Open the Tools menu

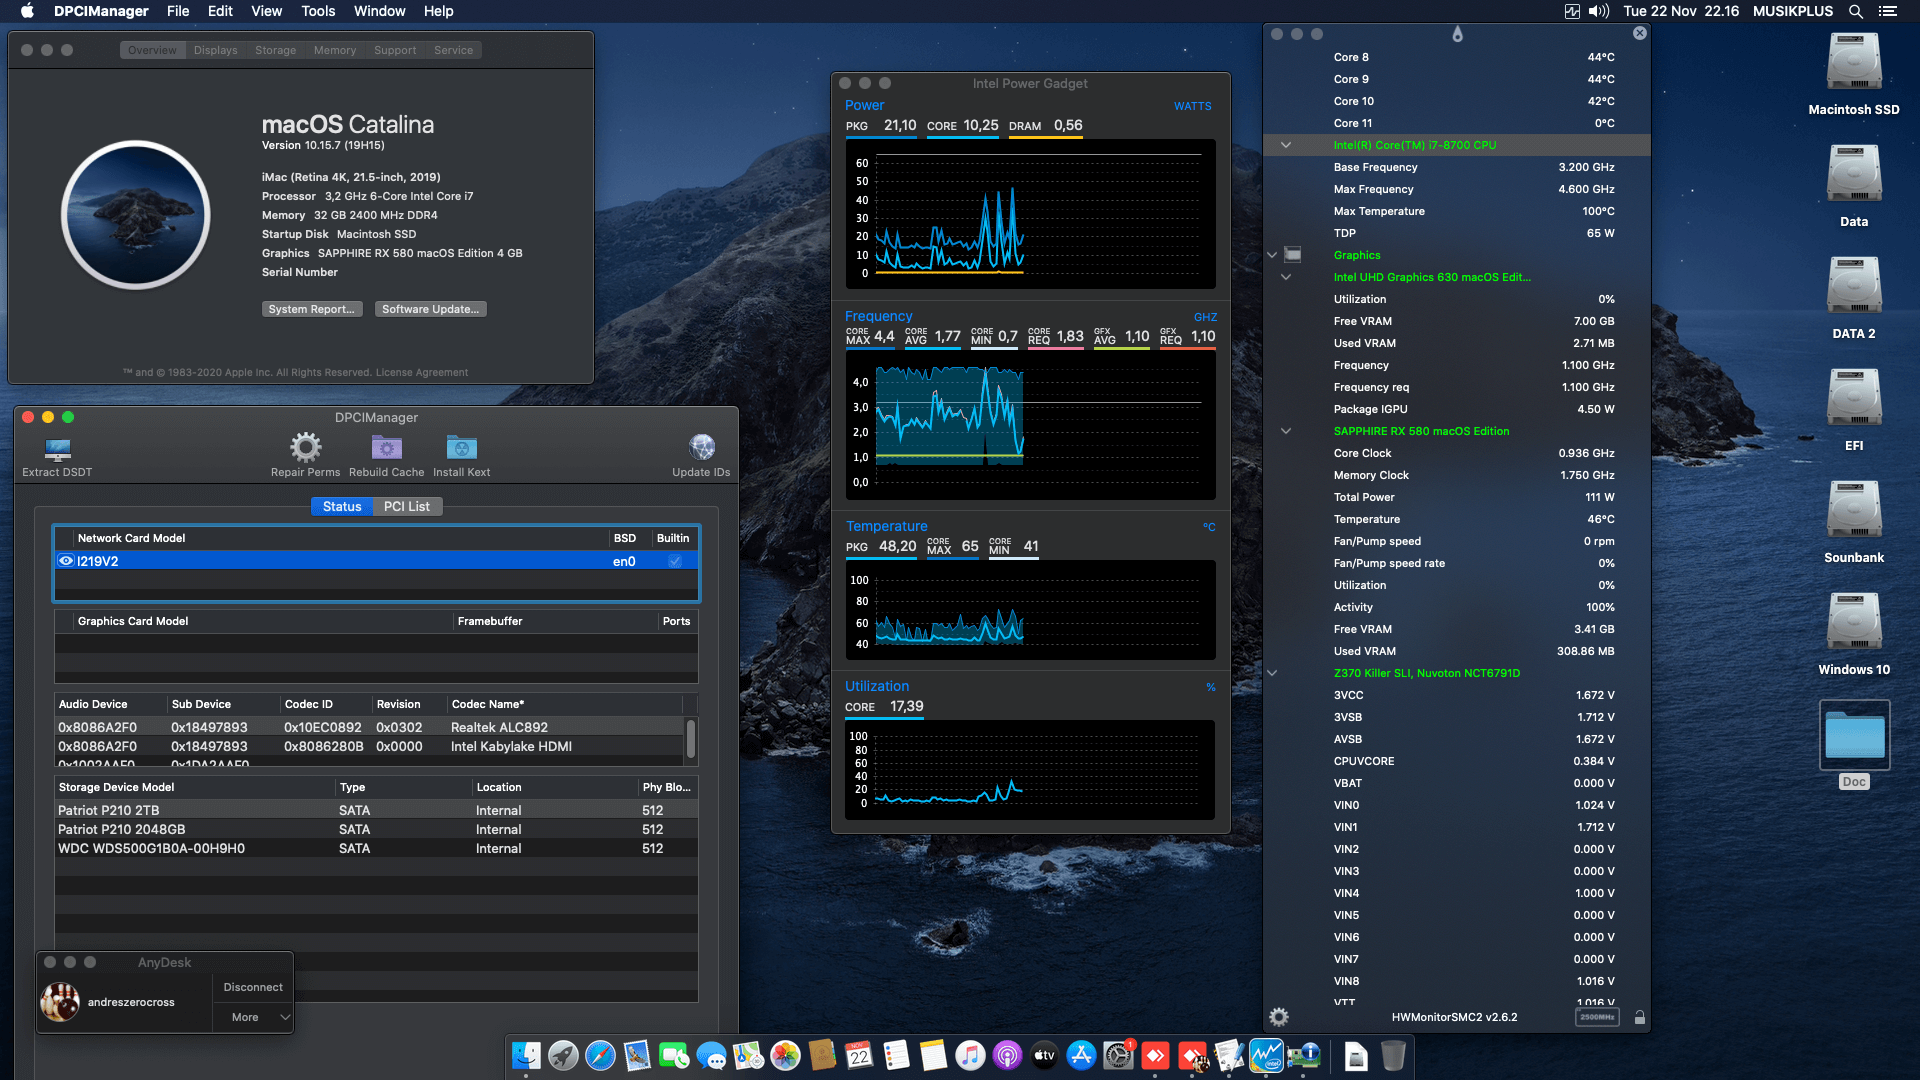pos(317,11)
